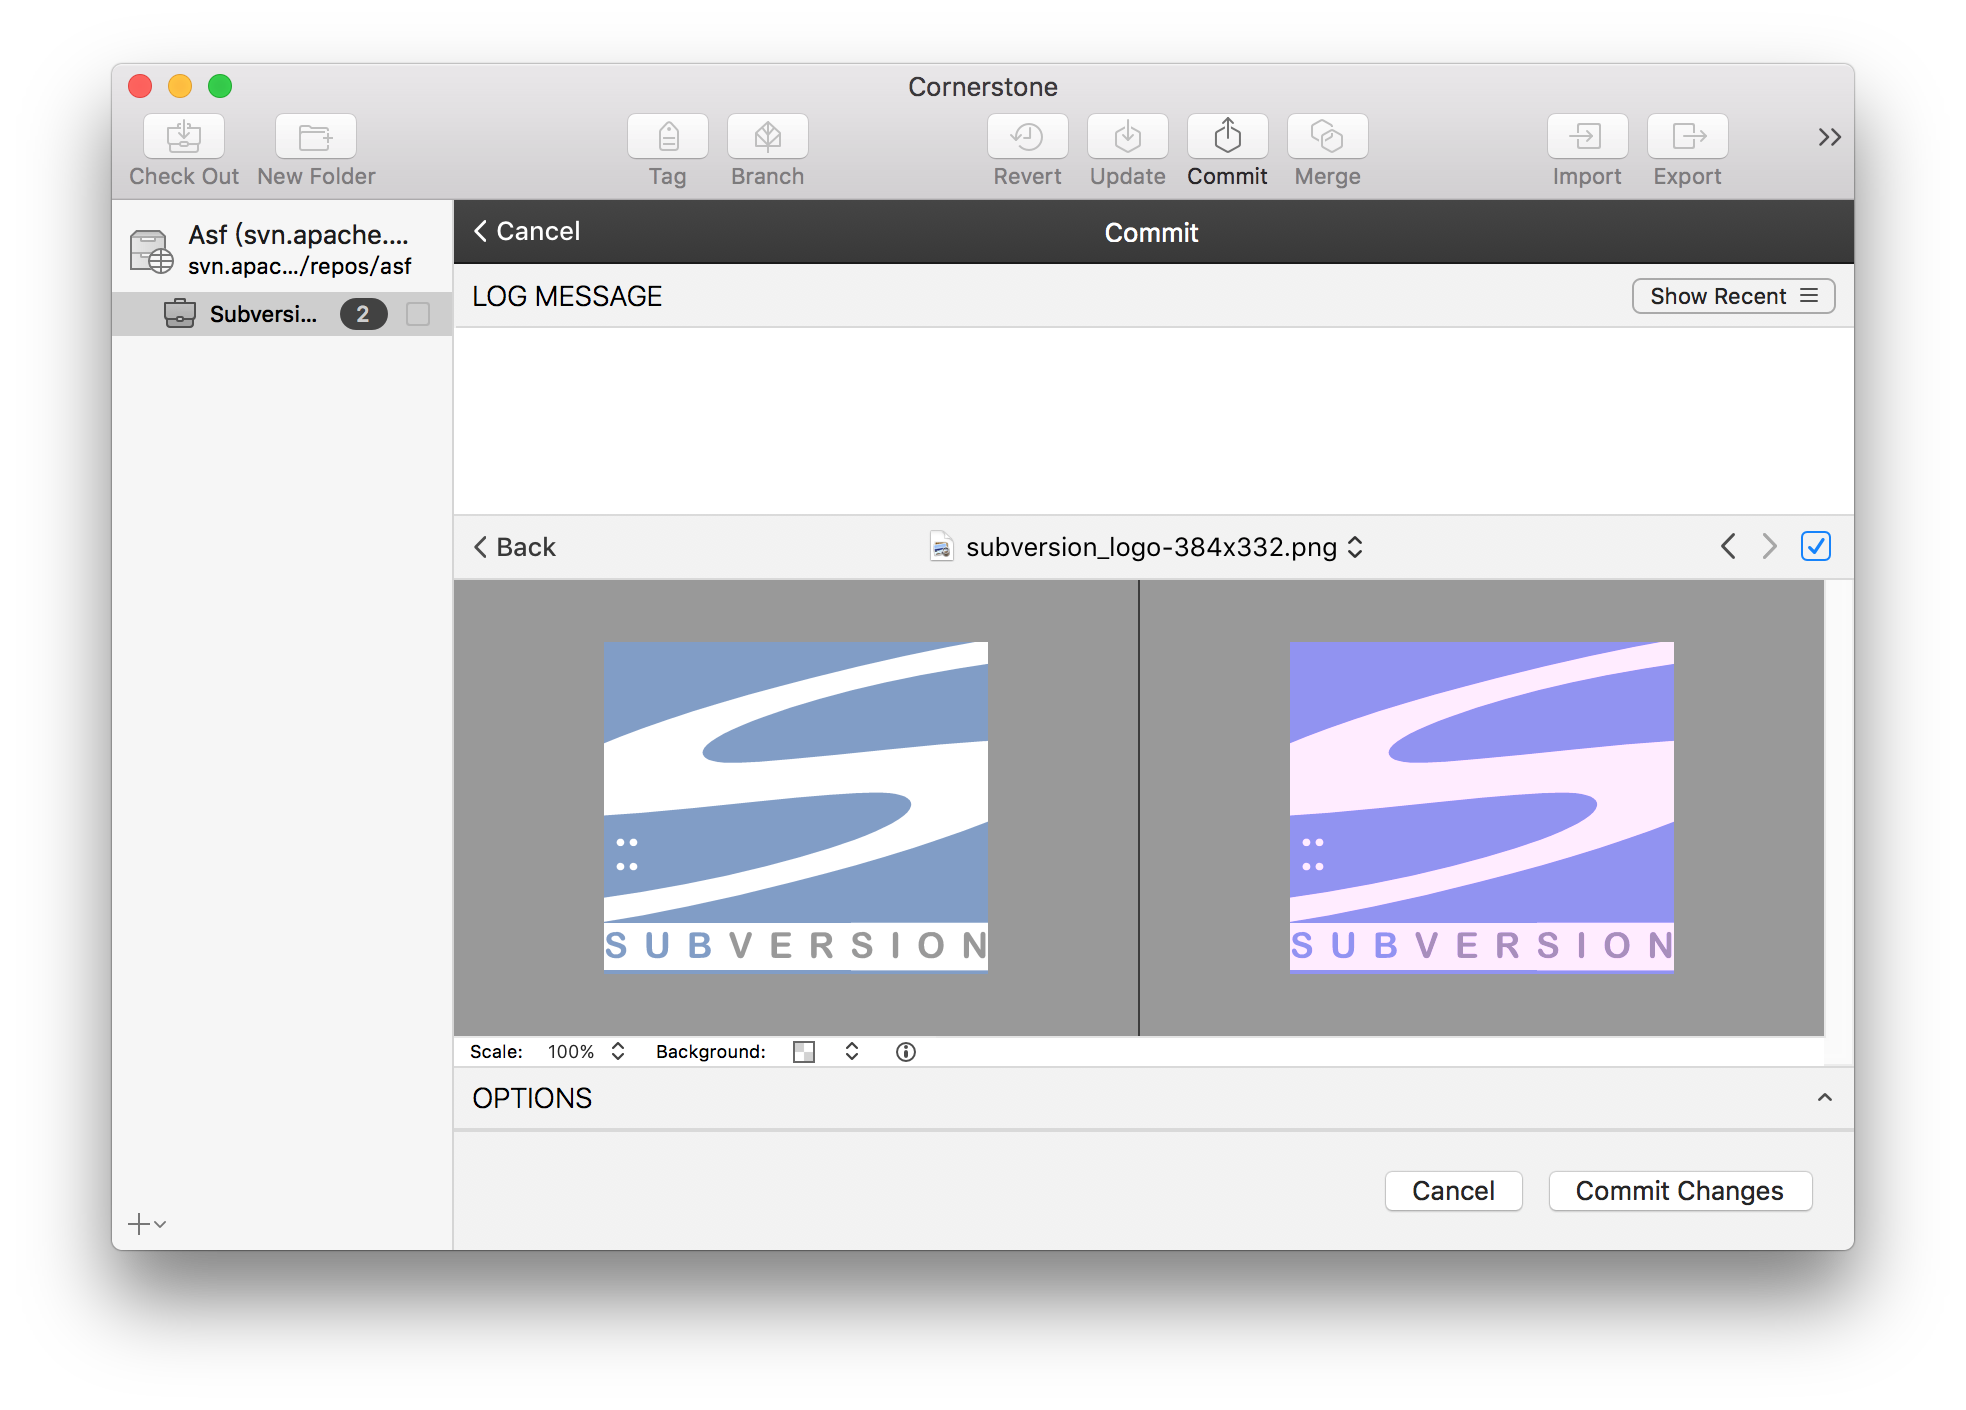The height and width of the screenshot is (1410, 1966).
Task: Select the Check Out tool
Action: click(x=183, y=148)
